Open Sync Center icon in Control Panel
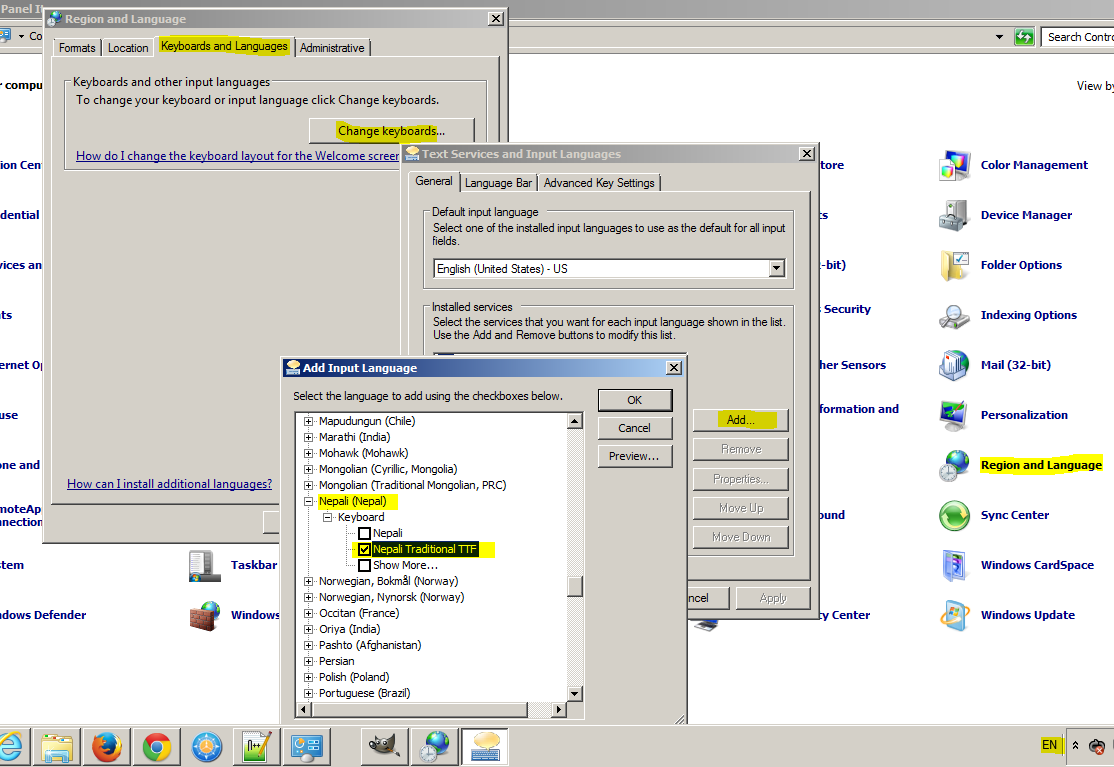 pyautogui.click(x=954, y=516)
